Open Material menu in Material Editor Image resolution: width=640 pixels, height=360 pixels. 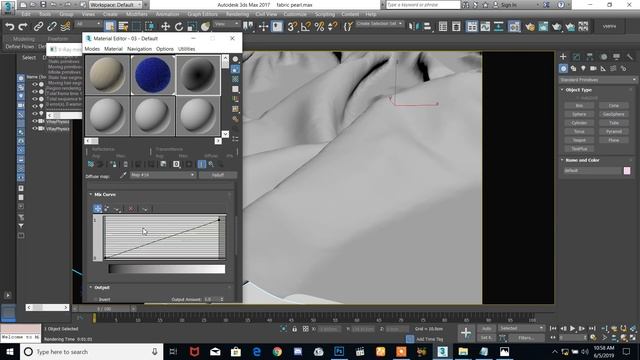[x=113, y=49]
